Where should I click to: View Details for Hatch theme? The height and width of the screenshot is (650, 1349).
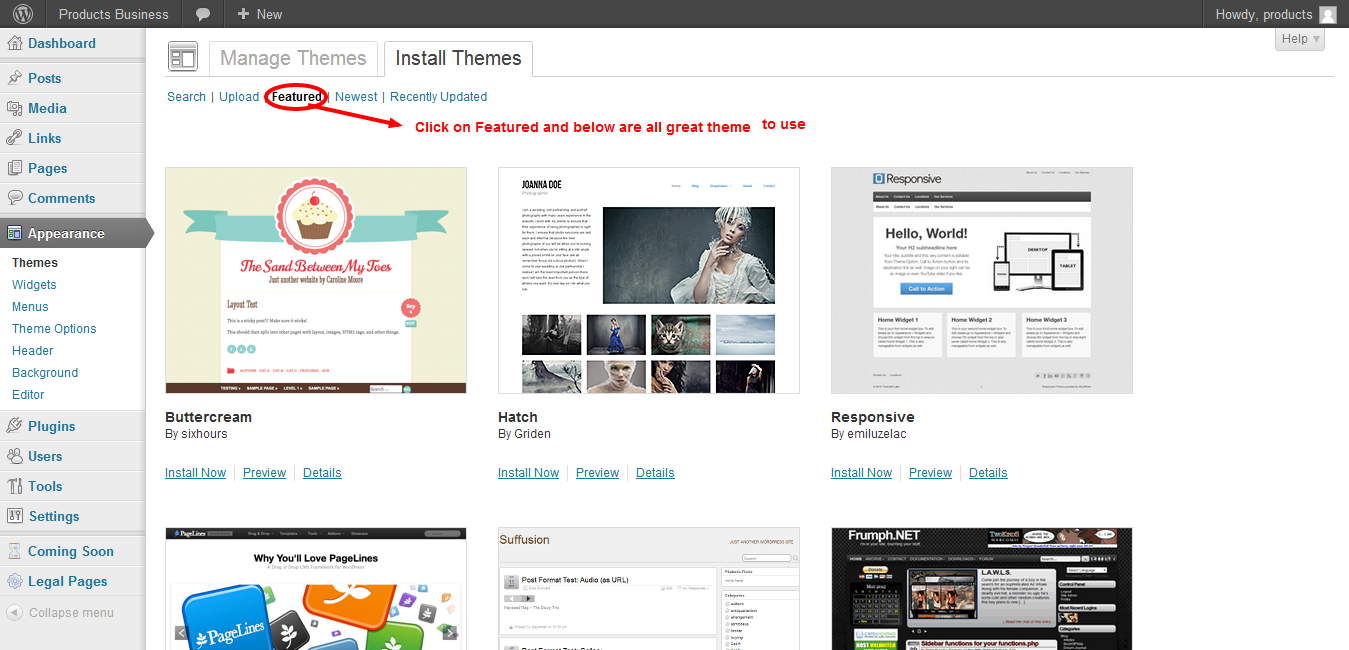(655, 473)
